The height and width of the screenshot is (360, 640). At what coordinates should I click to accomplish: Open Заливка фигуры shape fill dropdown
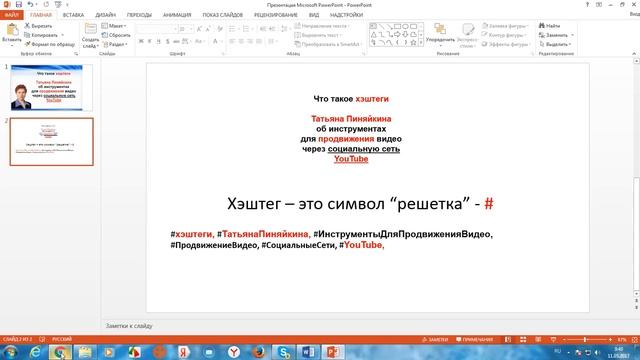pyautogui.click(x=505, y=26)
